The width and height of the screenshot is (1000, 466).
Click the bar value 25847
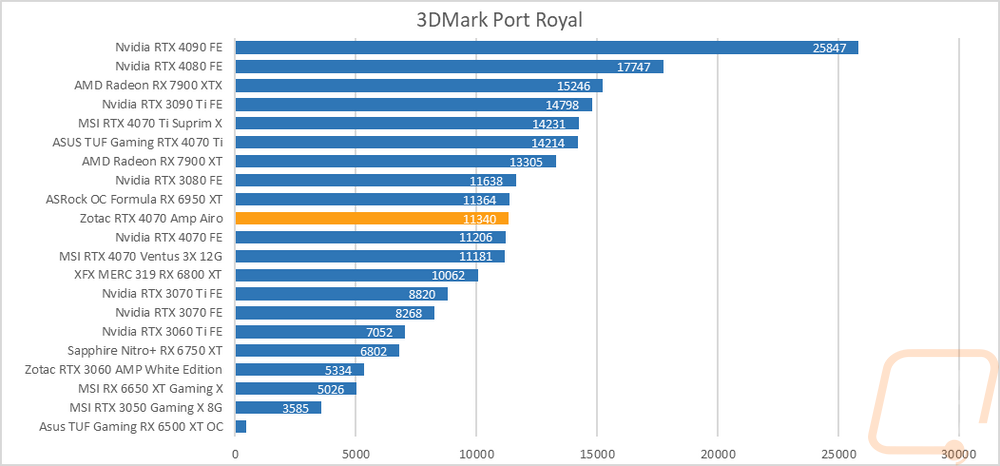pos(831,48)
